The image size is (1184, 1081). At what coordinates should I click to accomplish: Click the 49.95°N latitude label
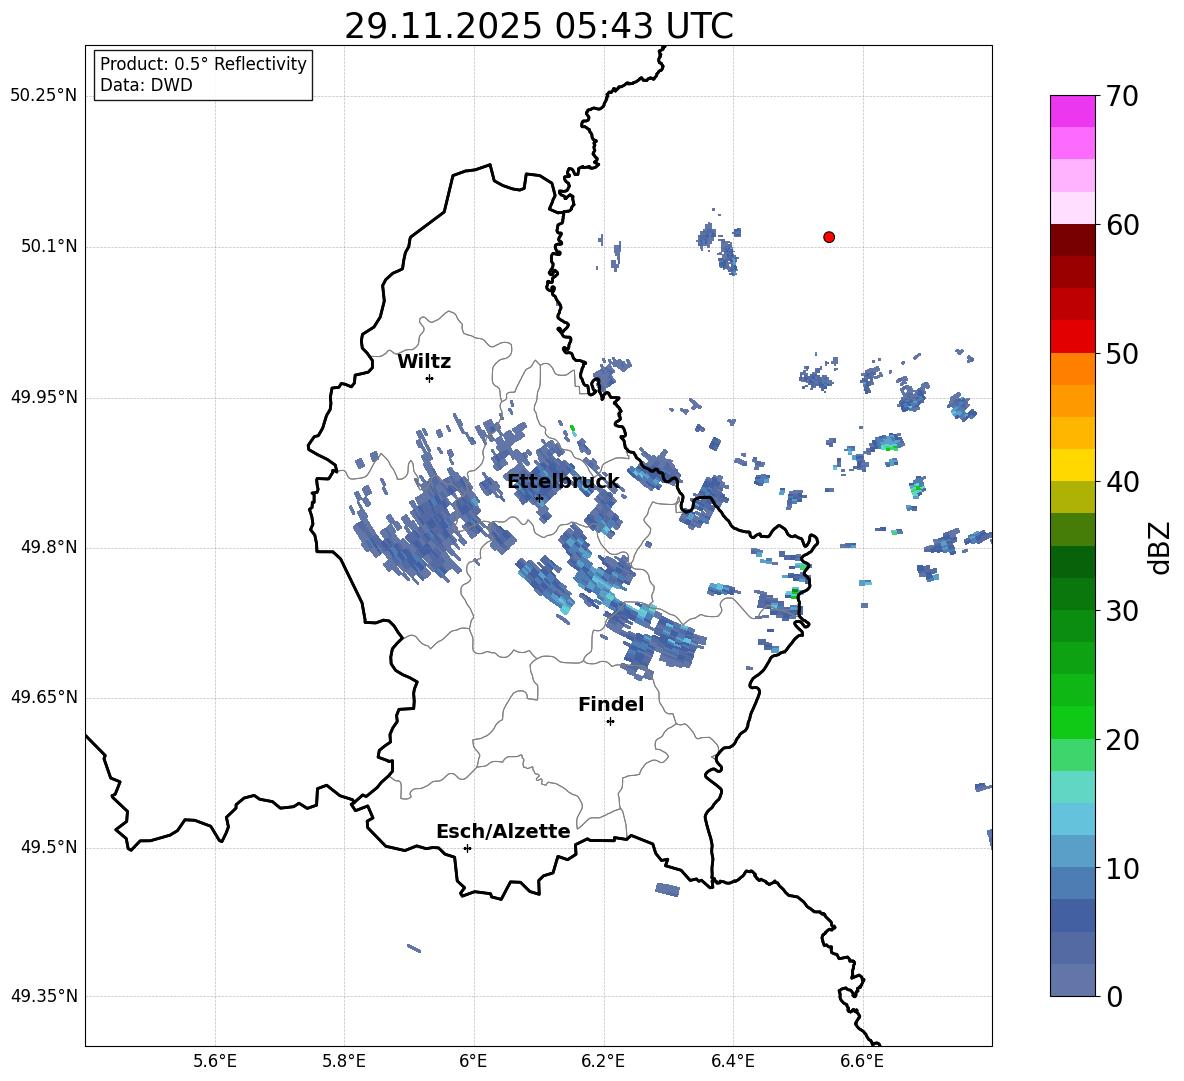[x=43, y=397]
